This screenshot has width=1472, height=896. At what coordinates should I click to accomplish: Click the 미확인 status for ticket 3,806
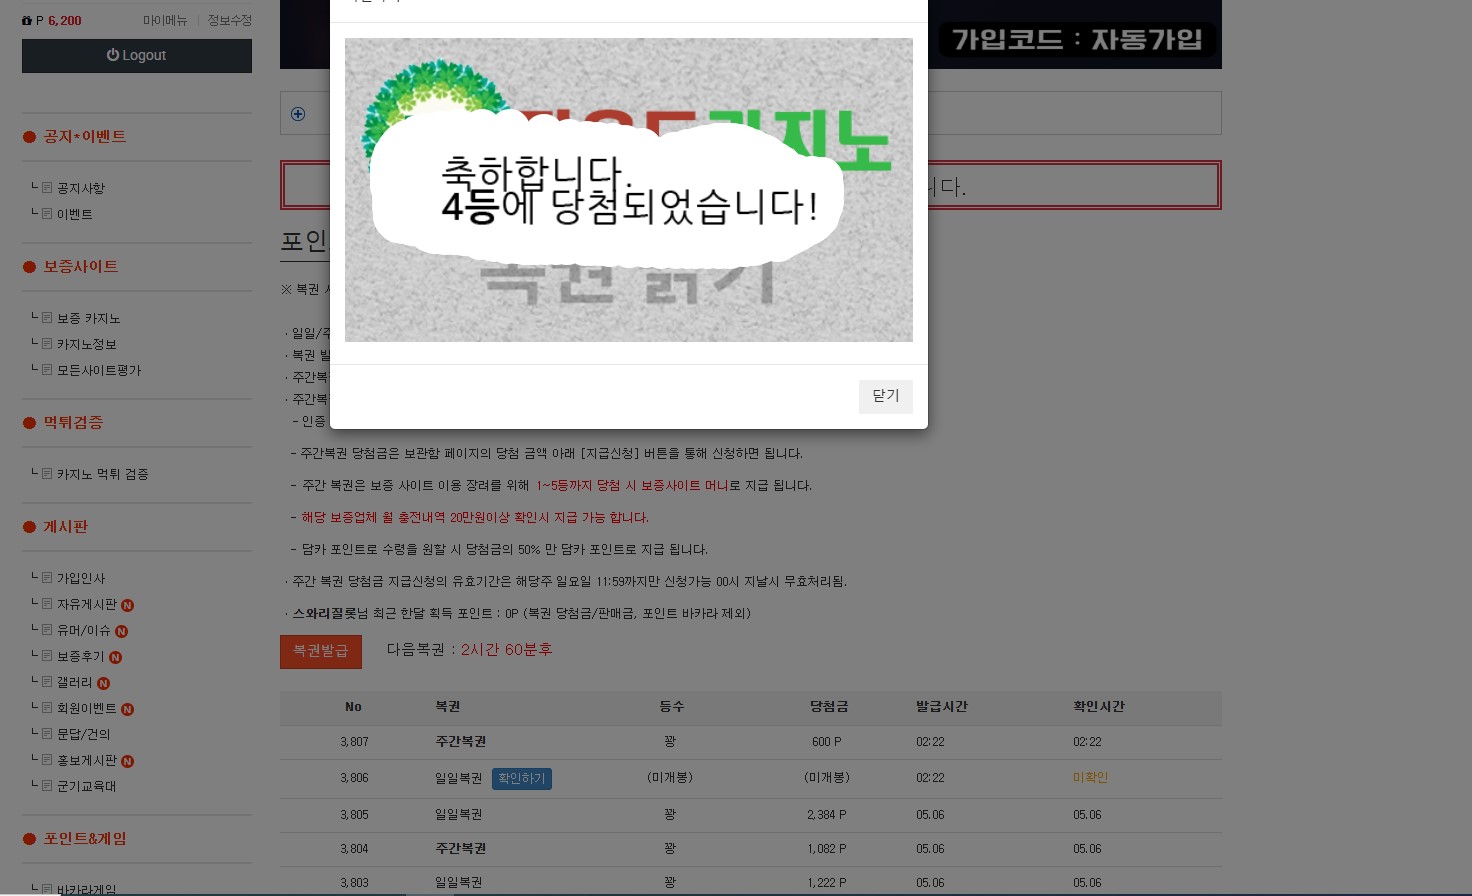click(1091, 778)
